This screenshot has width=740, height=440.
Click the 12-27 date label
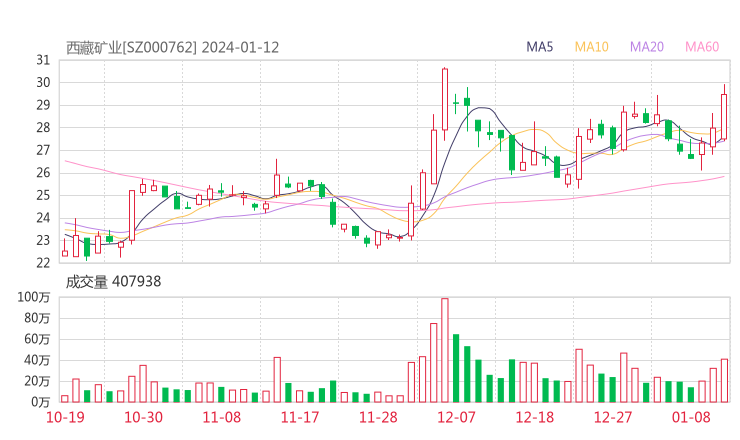pyautogui.click(x=613, y=417)
